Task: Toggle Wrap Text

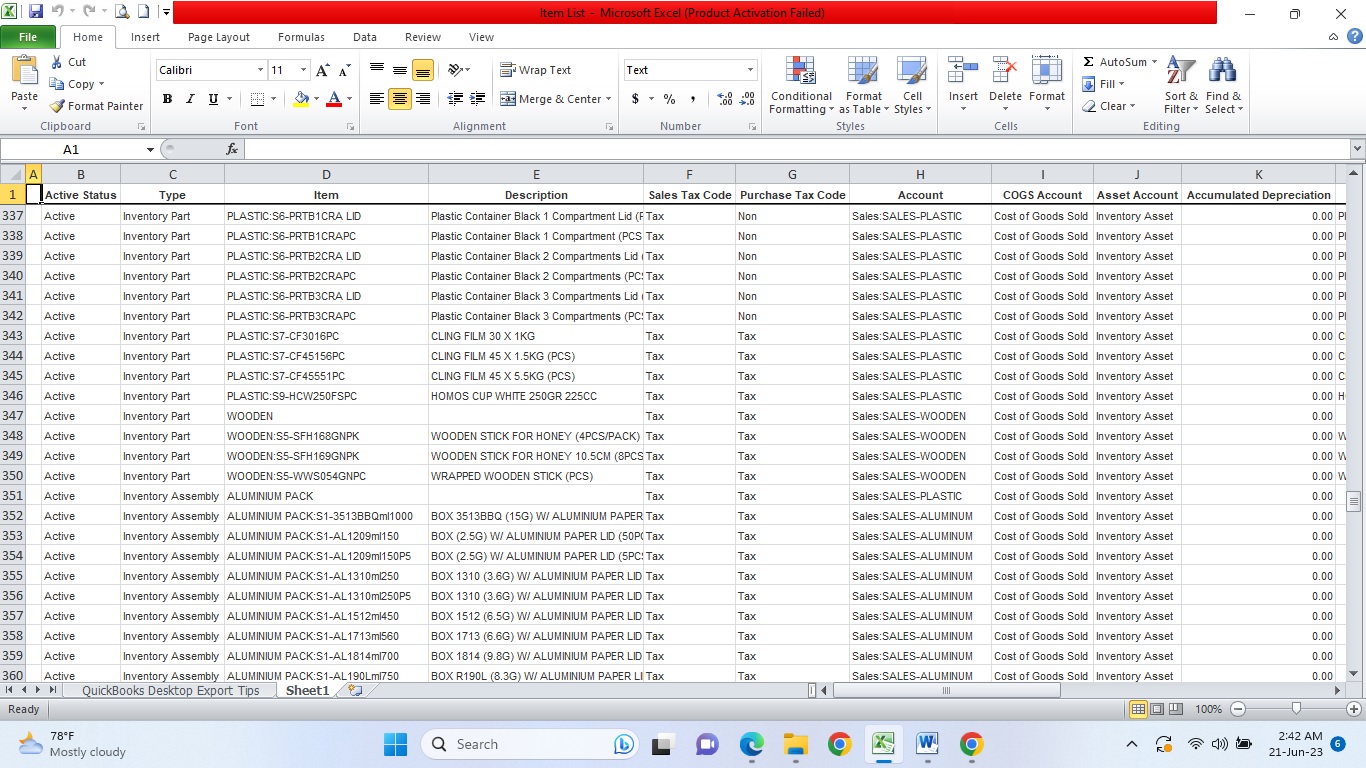Action: pos(536,70)
